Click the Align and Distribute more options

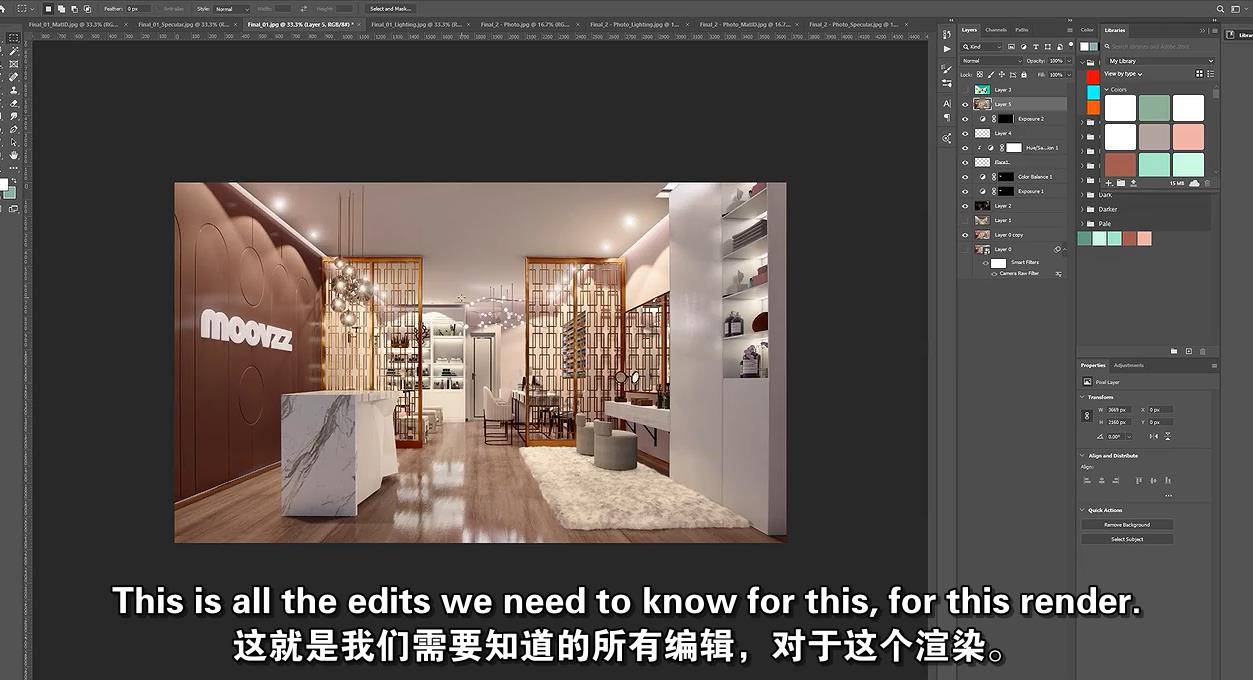[1168, 495]
